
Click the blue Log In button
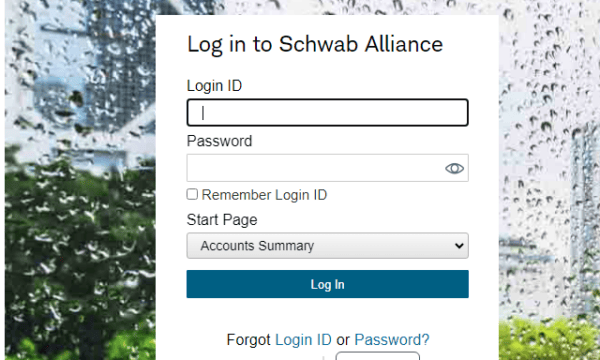pos(327,284)
